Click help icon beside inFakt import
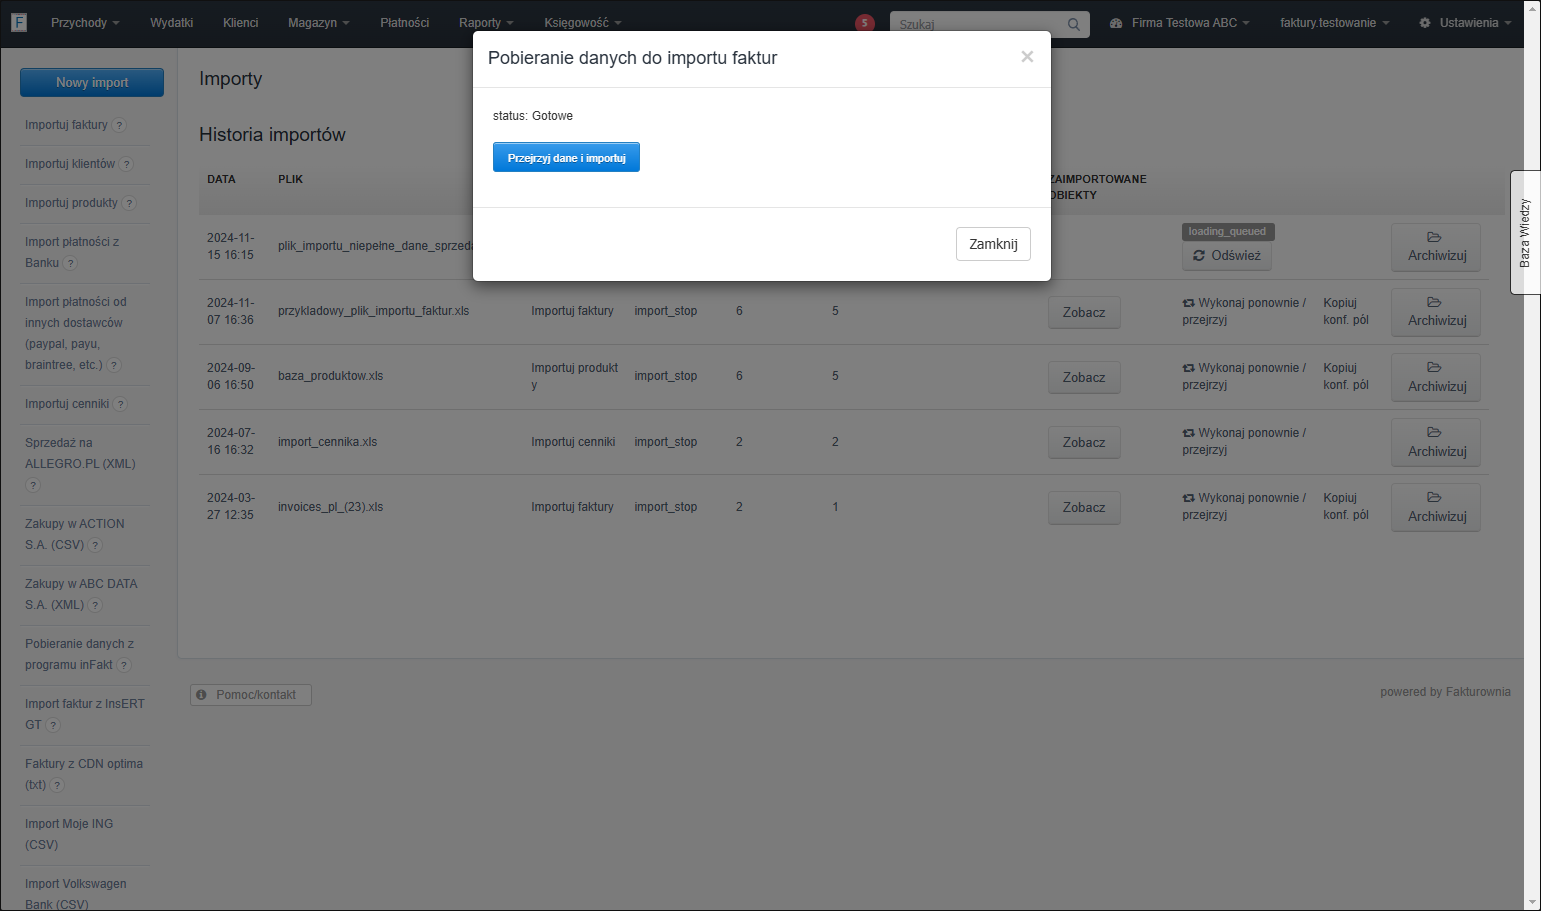Viewport: 1541px width, 911px height. coord(124,665)
